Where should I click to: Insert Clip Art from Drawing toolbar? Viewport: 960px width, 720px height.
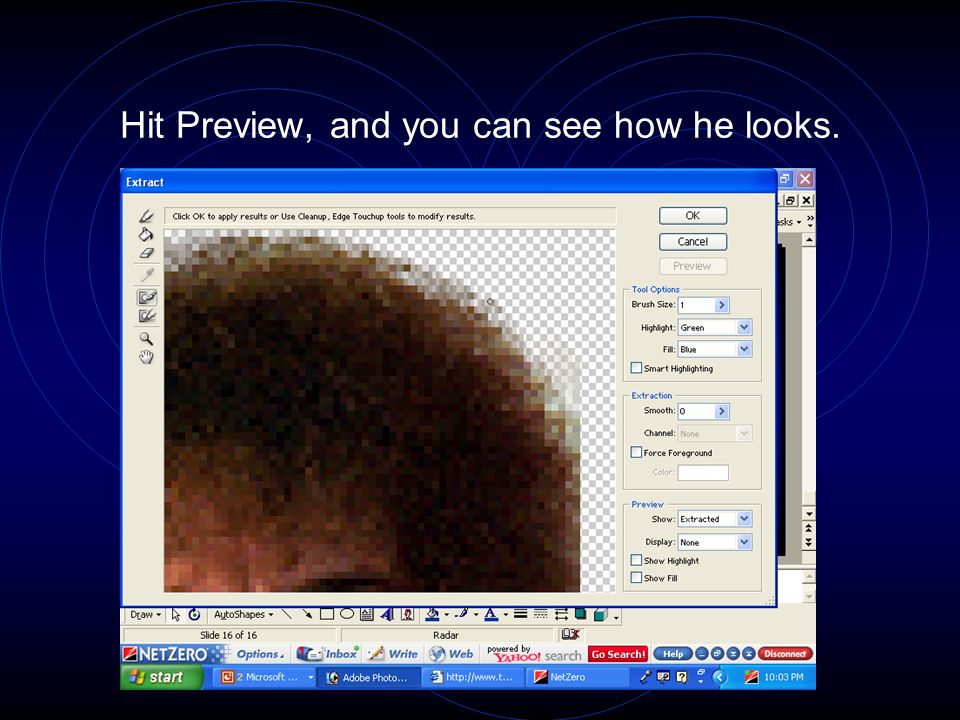(408, 614)
